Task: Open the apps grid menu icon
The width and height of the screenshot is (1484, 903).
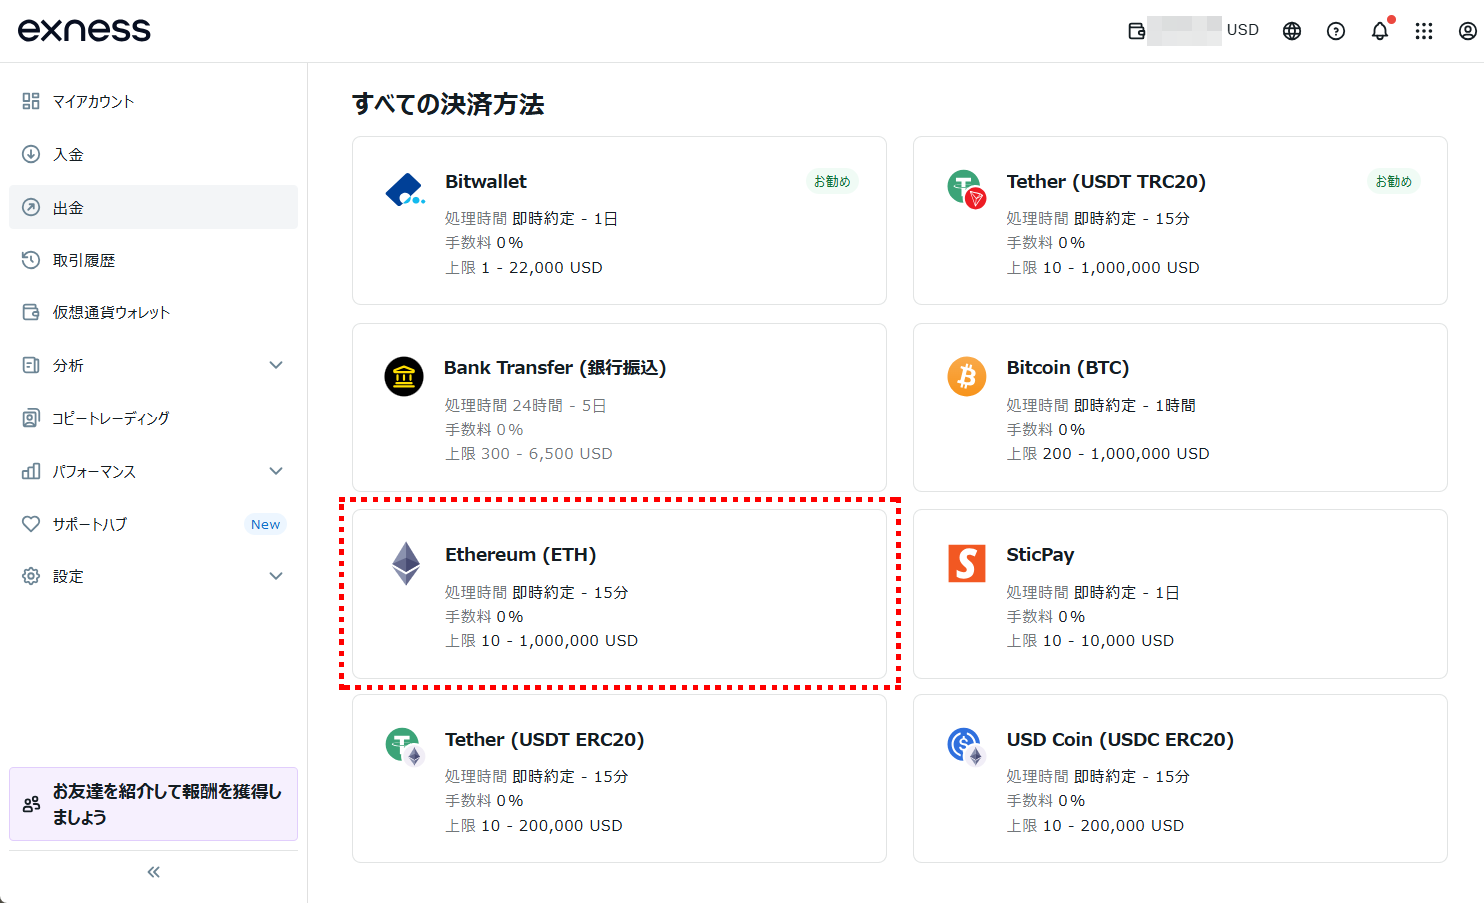Action: click(1424, 31)
